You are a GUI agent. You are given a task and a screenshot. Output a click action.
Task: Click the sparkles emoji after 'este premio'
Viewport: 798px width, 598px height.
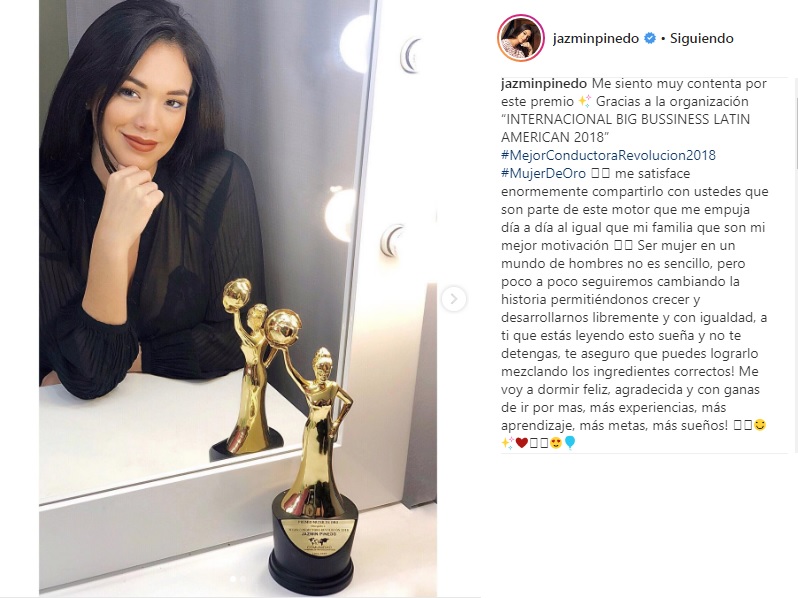(585, 101)
